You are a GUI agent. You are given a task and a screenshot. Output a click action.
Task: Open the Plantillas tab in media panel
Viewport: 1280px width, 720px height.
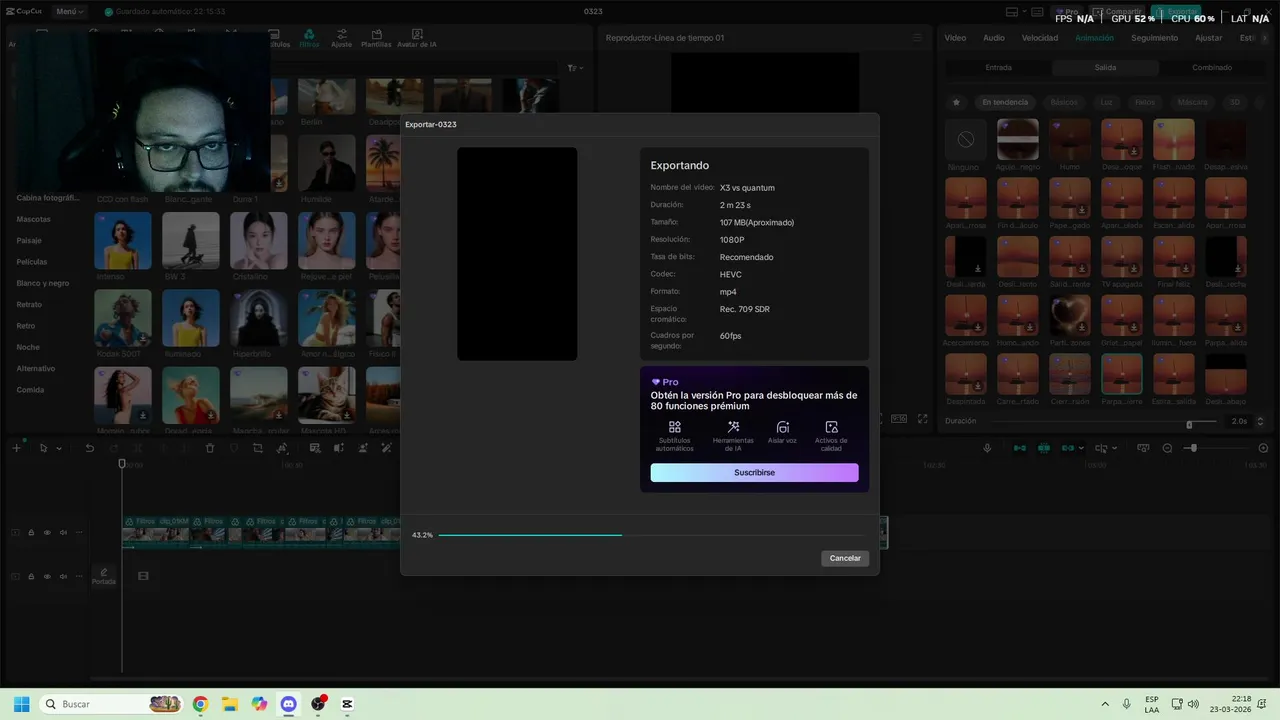376,38
